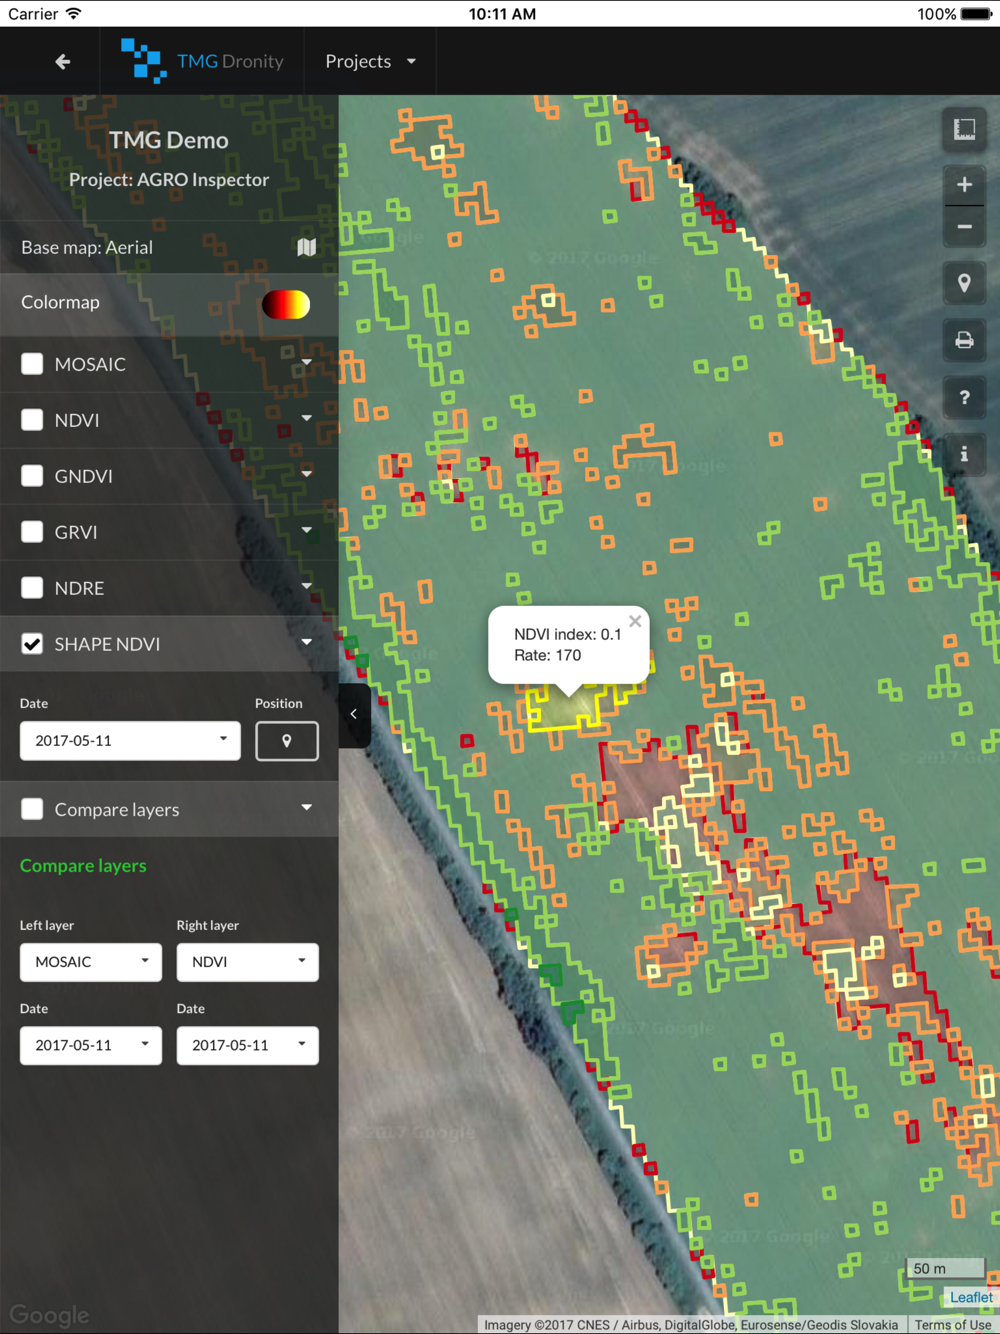The height and width of the screenshot is (1334, 1000).
Task: Change base map via map icon
Action: click(306, 247)
